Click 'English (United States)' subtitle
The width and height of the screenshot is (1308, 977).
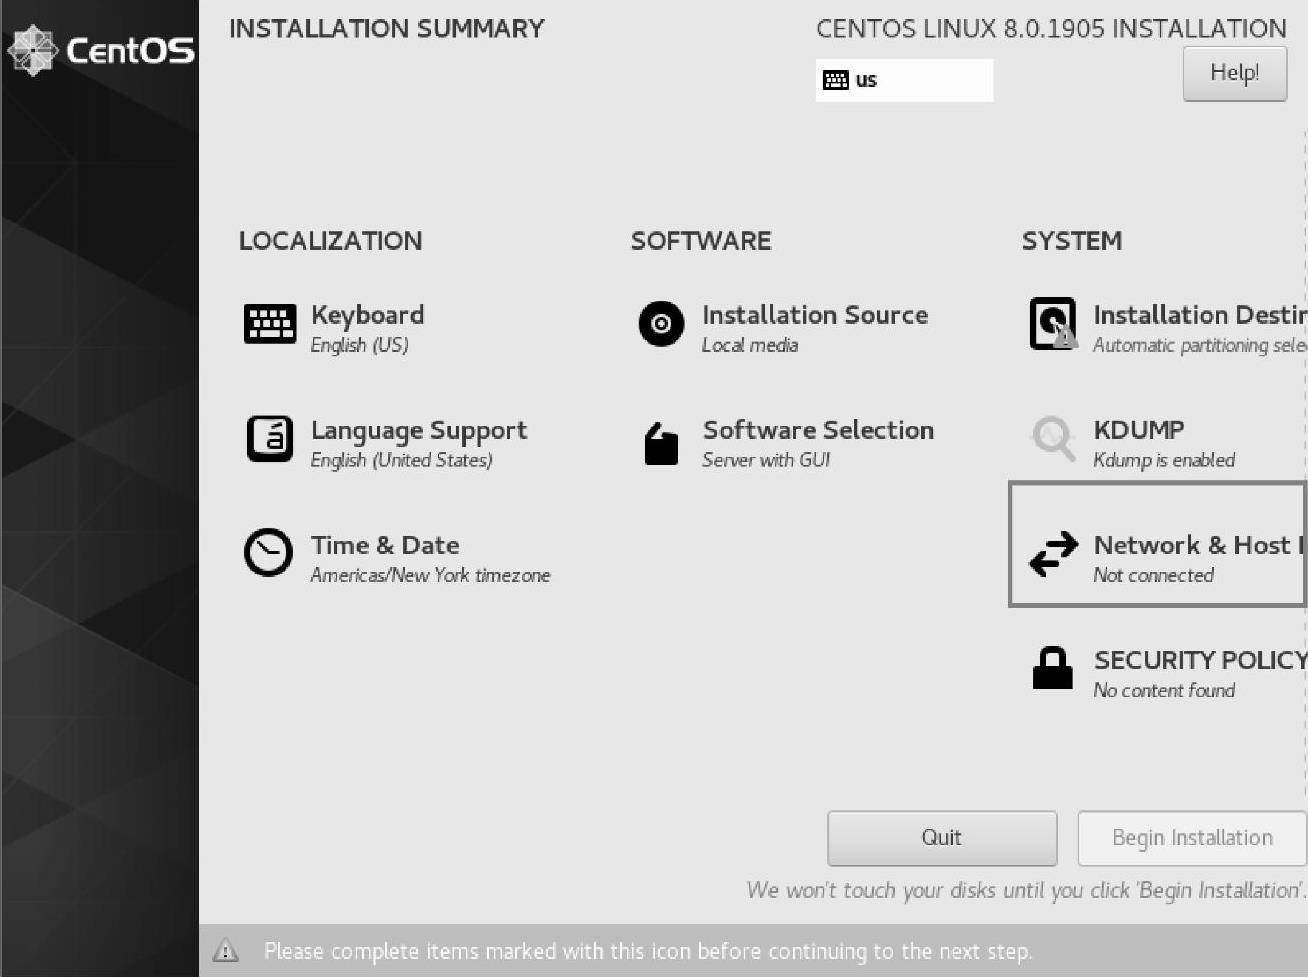pyautogui.click(x=401, y=460)
